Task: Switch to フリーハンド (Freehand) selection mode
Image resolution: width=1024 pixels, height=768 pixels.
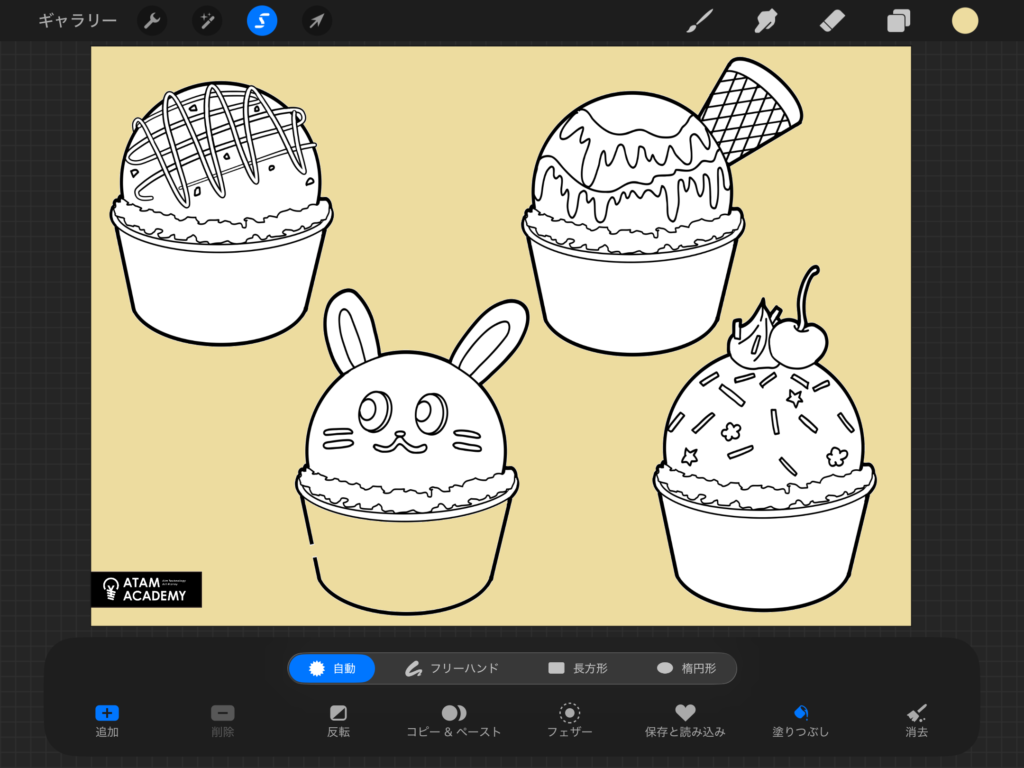Action: (451, 668)
